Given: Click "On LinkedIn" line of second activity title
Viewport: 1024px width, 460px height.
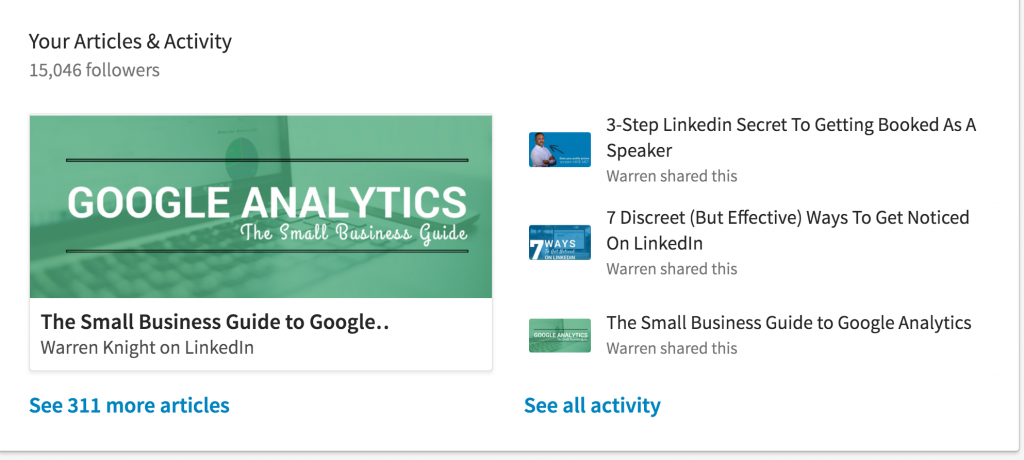Looking at the screenshot, I should (x=654, y=244).
